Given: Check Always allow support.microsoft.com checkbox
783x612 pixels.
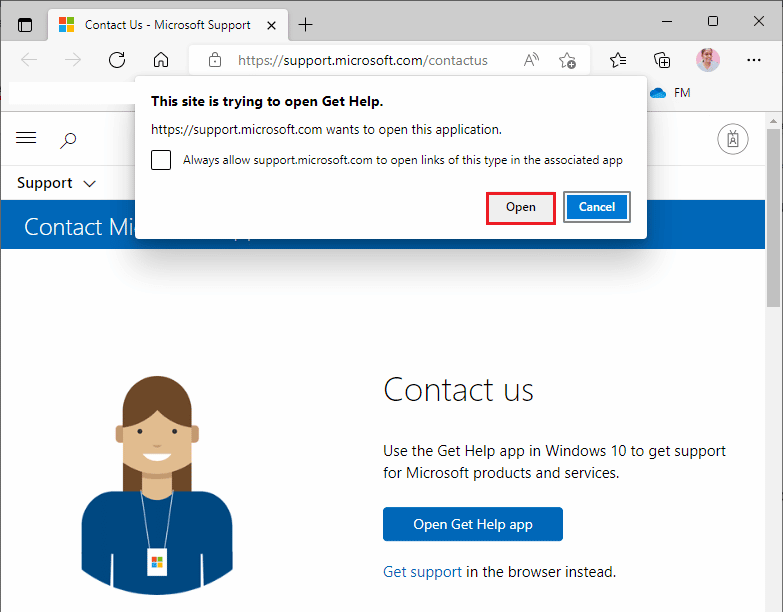Looking at the screenshot, I should (161, 160).
